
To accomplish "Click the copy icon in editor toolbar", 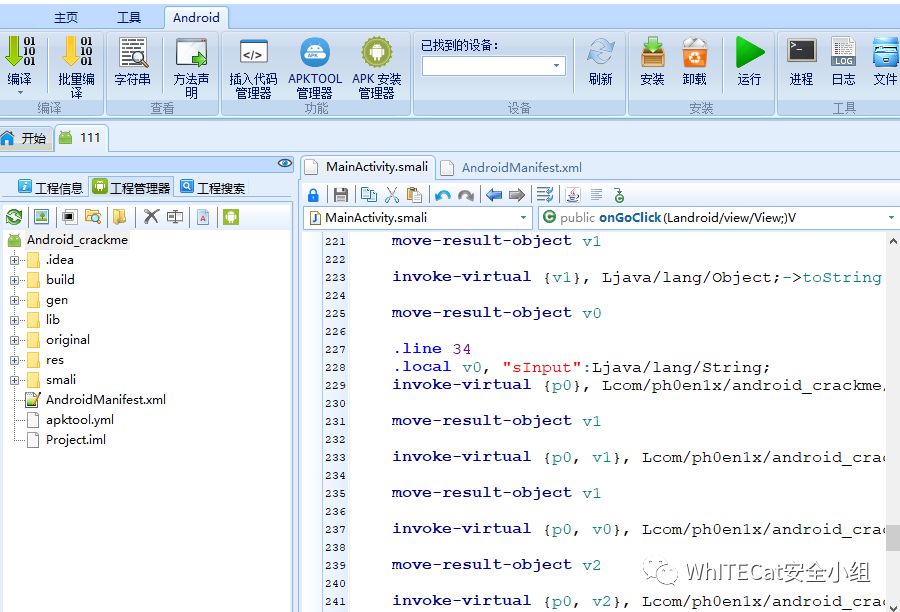I will coord(368,195).
